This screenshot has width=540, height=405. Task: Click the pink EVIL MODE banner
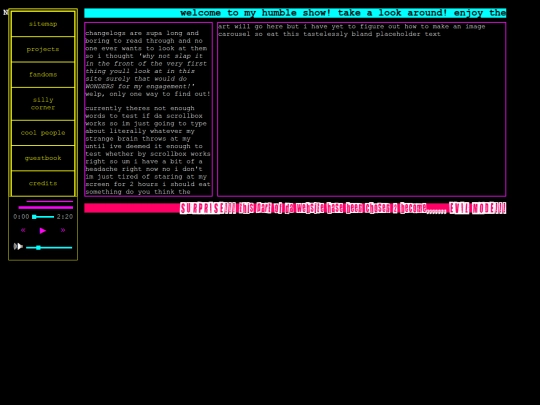coord(295,208)
